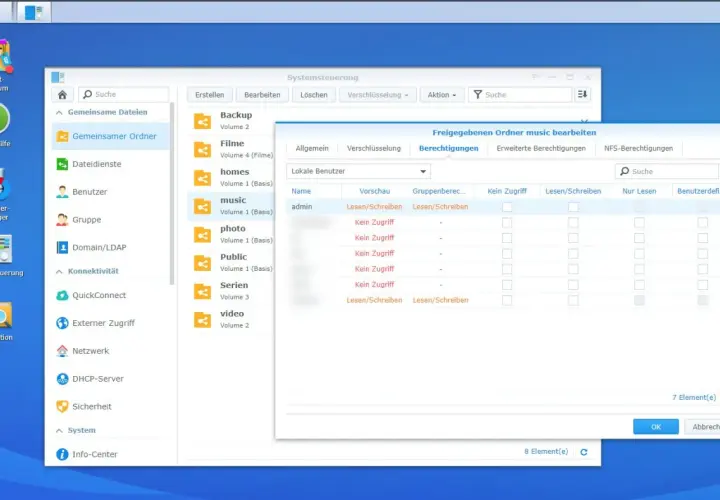Click the Abbrechen button

tap(703, 427)
